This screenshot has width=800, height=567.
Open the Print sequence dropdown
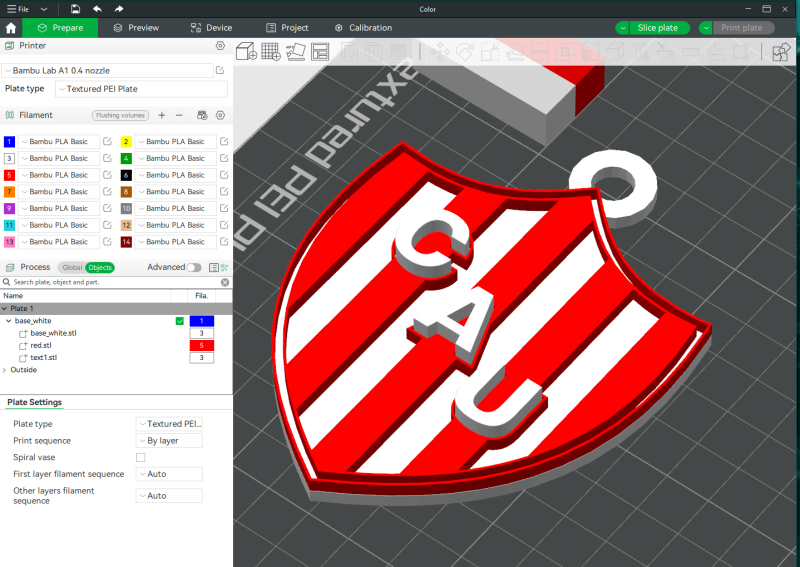tap(169, 440)
